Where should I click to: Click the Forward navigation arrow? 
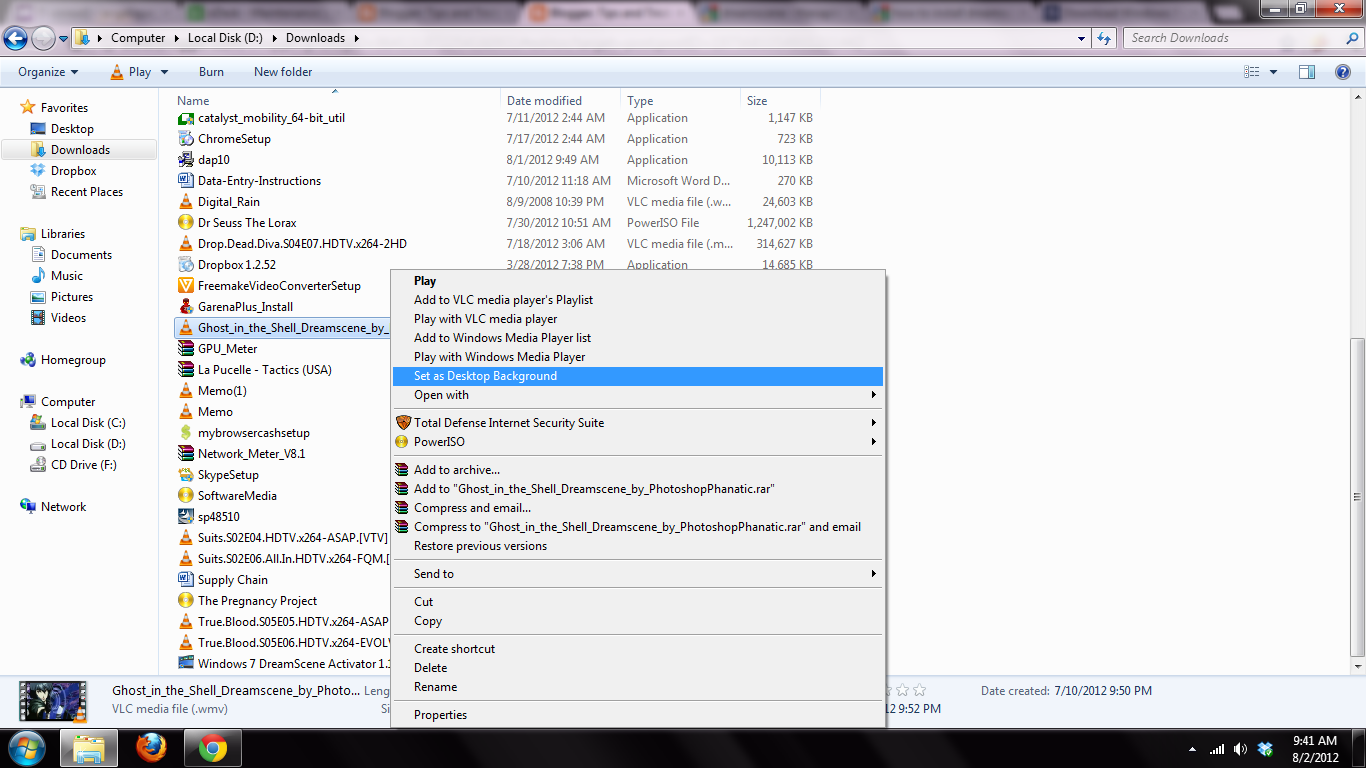43,38
